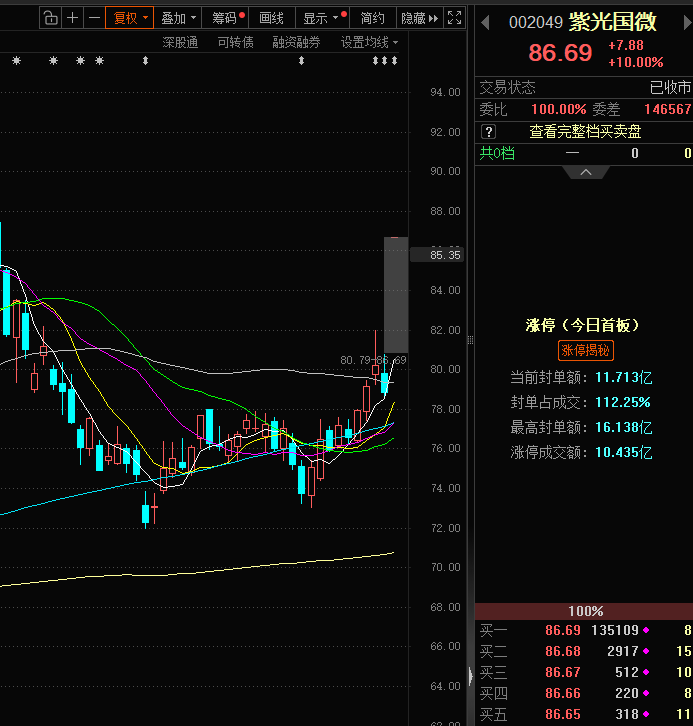
Task: Click 已收市 trading status
Action: coord(670,88)
